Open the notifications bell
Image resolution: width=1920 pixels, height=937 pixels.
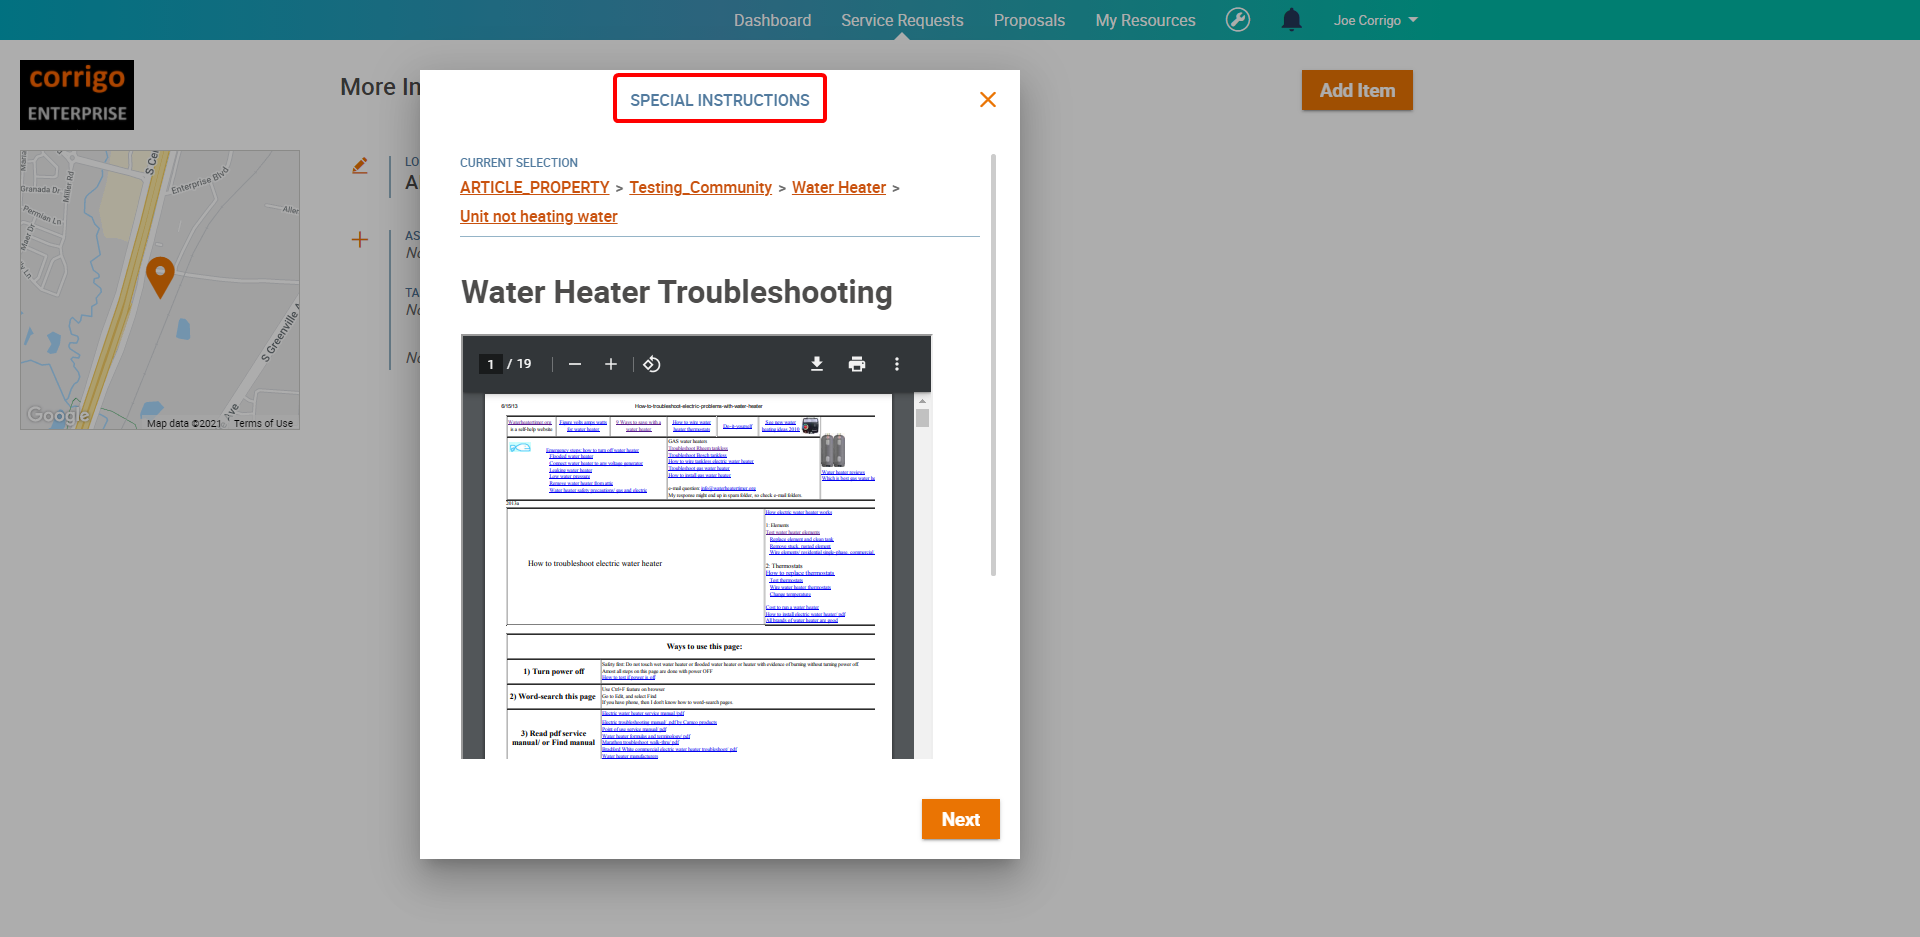tap(1291, 20)
